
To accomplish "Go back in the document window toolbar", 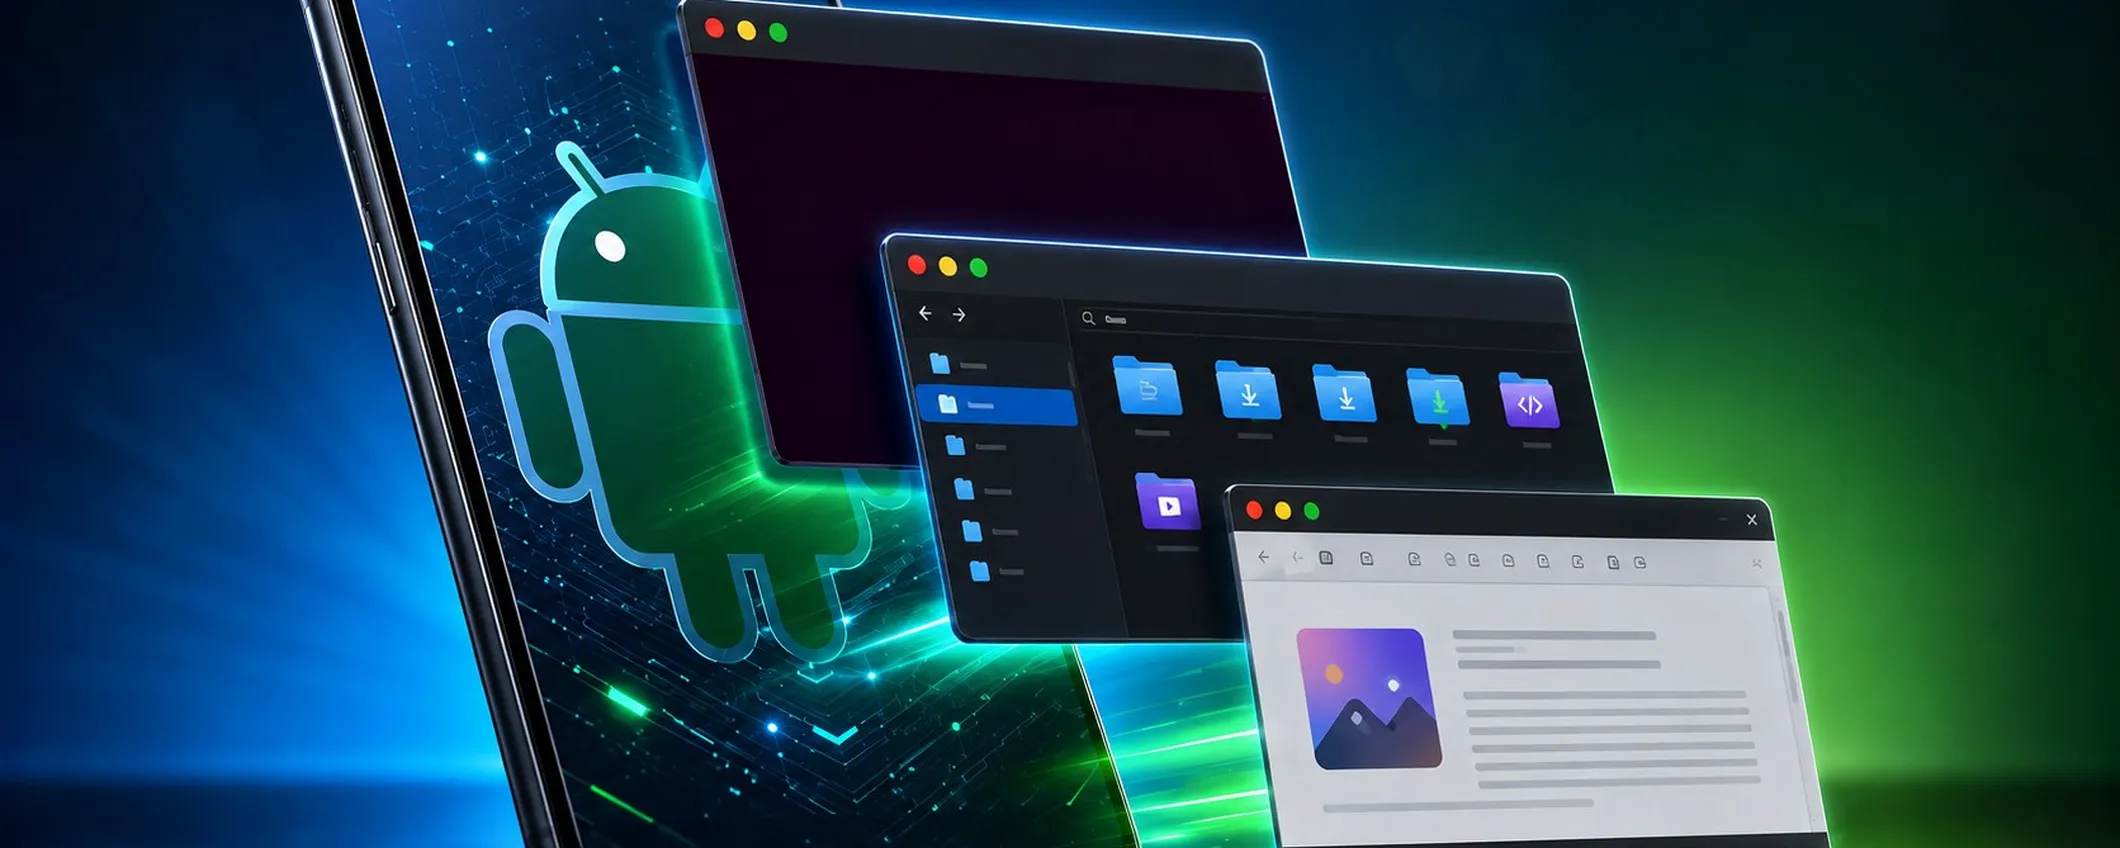I will pyautogui.click(x=1264, y=557).
